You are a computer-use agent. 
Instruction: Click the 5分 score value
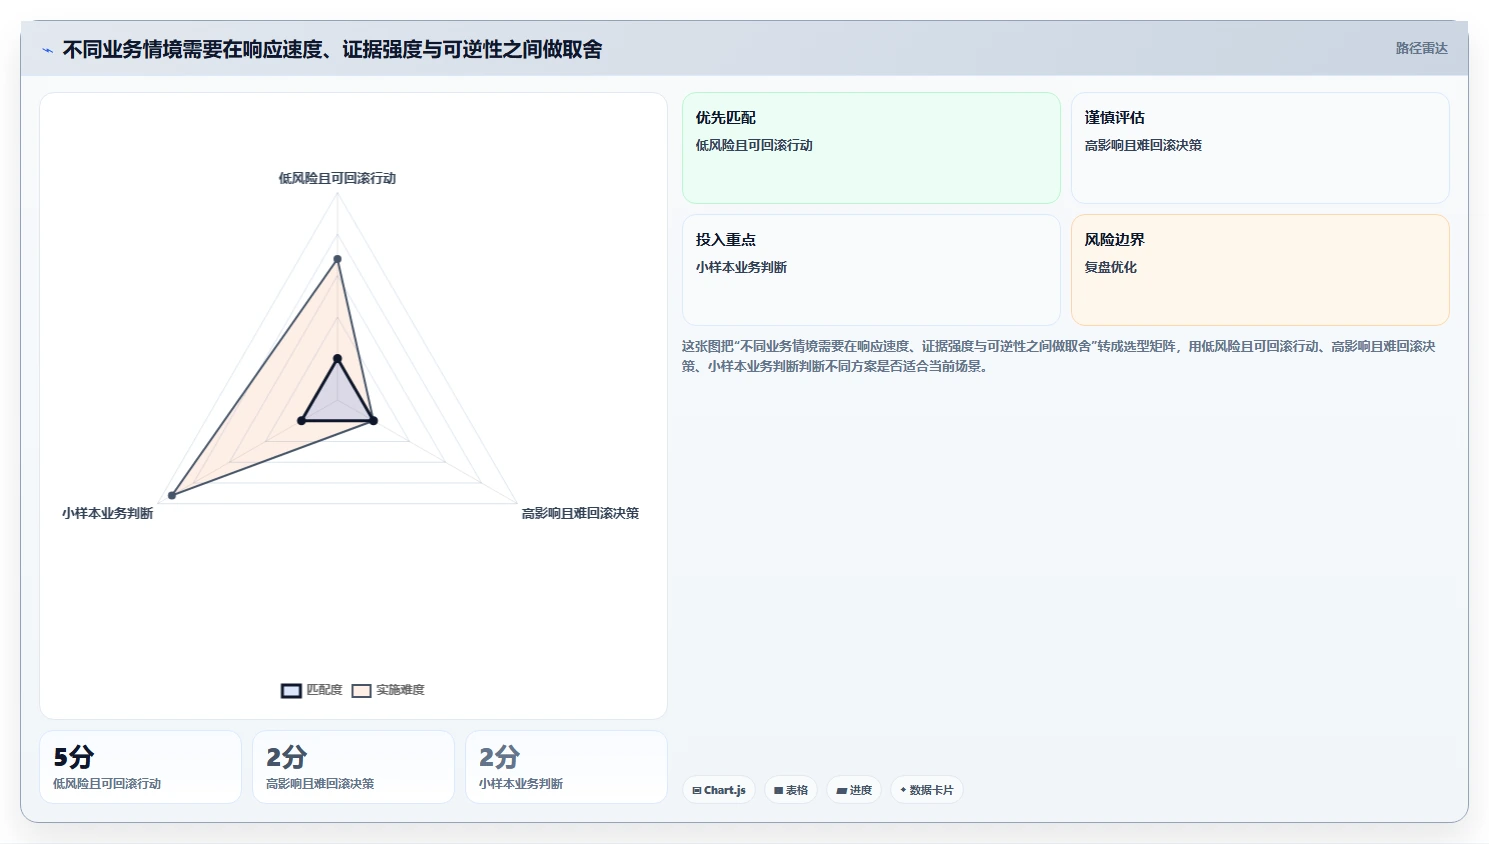click(73, 757)
